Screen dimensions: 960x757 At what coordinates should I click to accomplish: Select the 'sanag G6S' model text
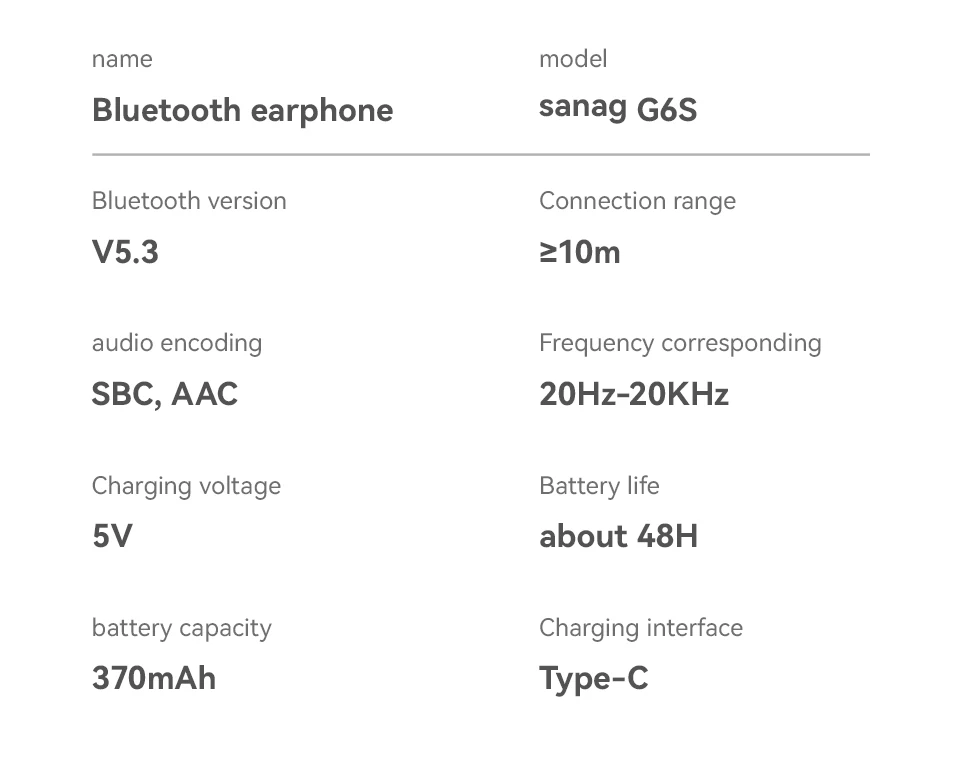tap(617, 108)
